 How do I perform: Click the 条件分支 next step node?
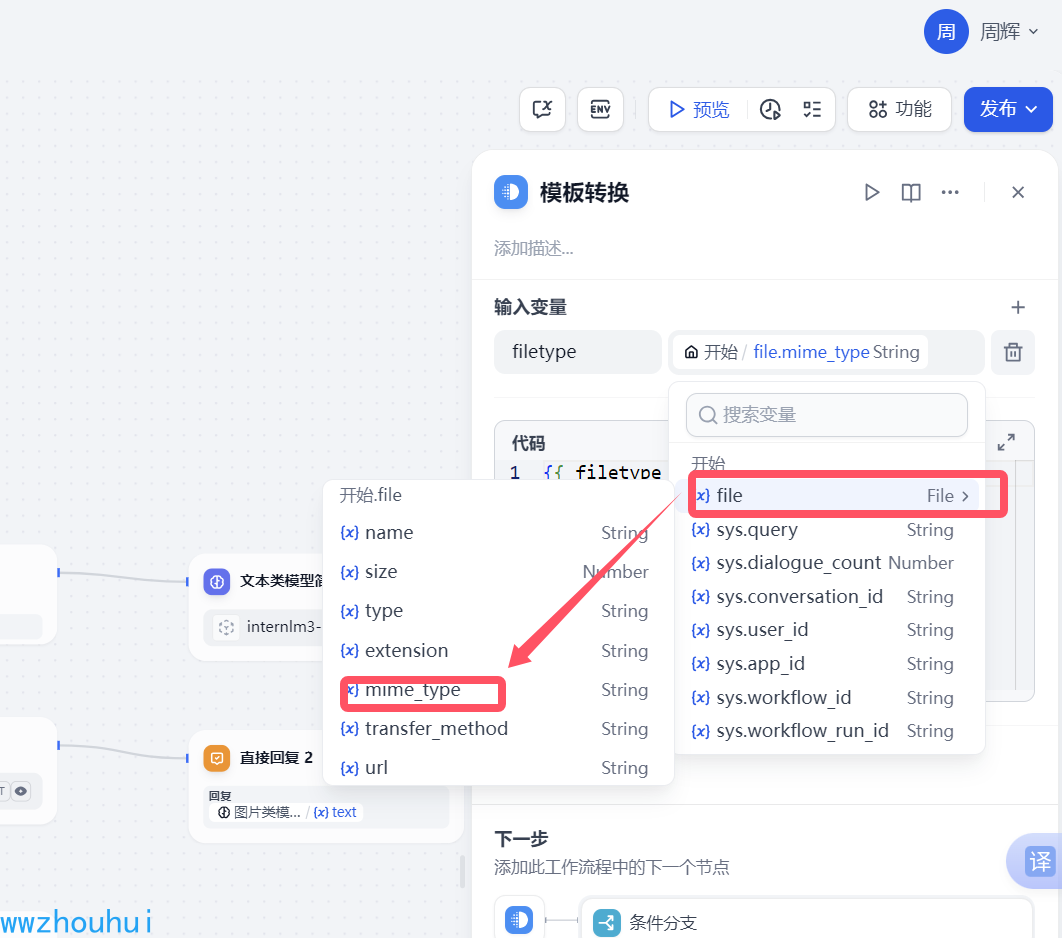pos(806,921)
